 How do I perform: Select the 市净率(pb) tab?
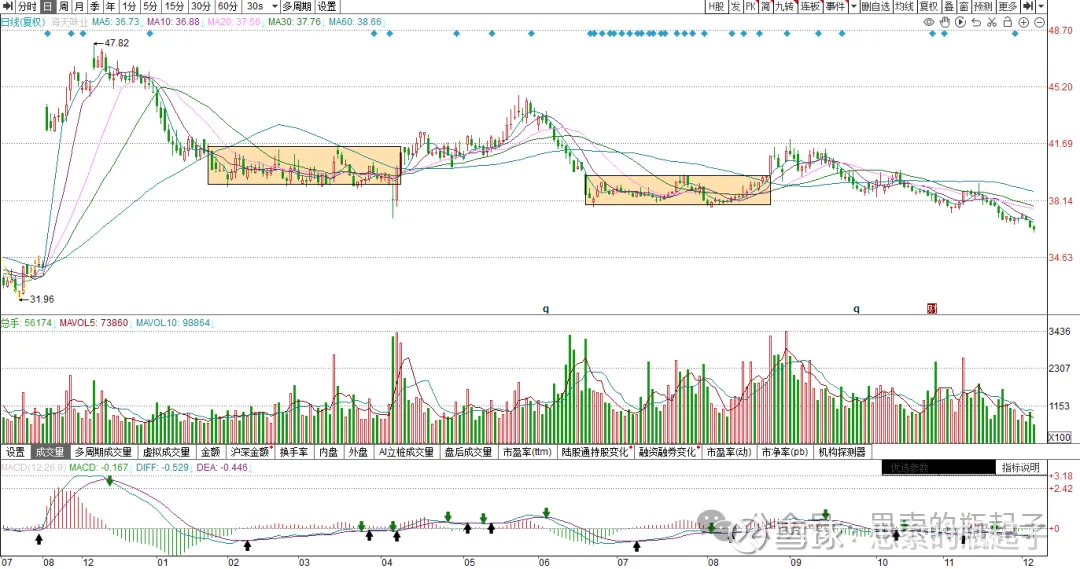pyautogui.click(x=785, y=452)
